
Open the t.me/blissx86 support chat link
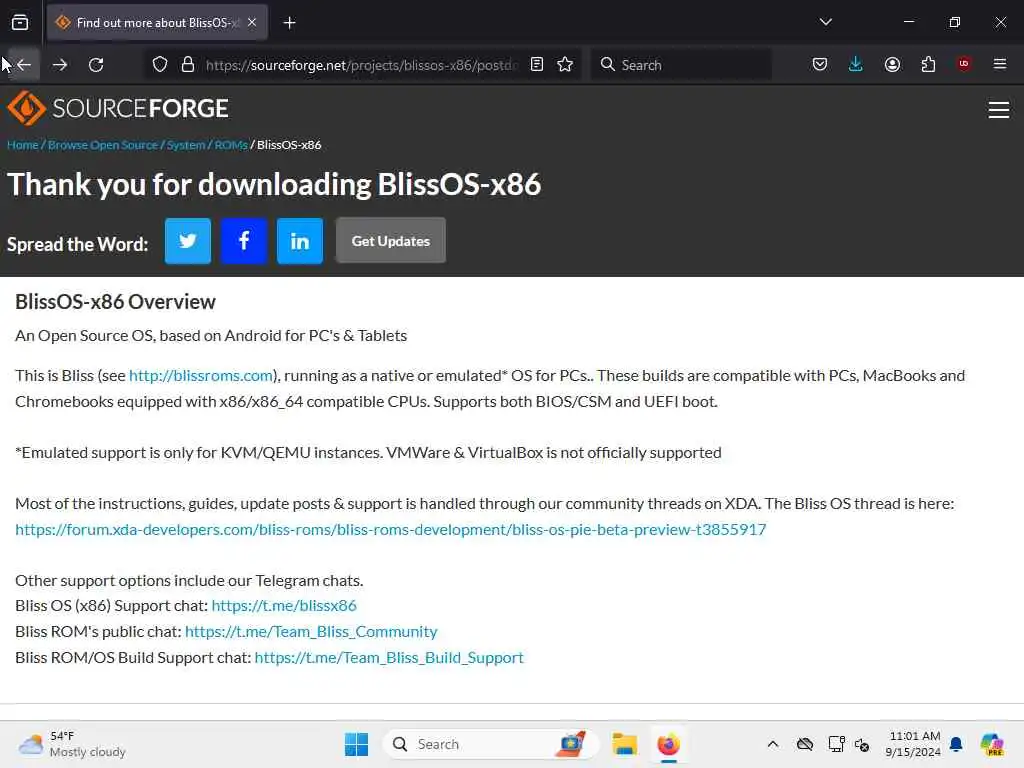click(x=284, y=605)
